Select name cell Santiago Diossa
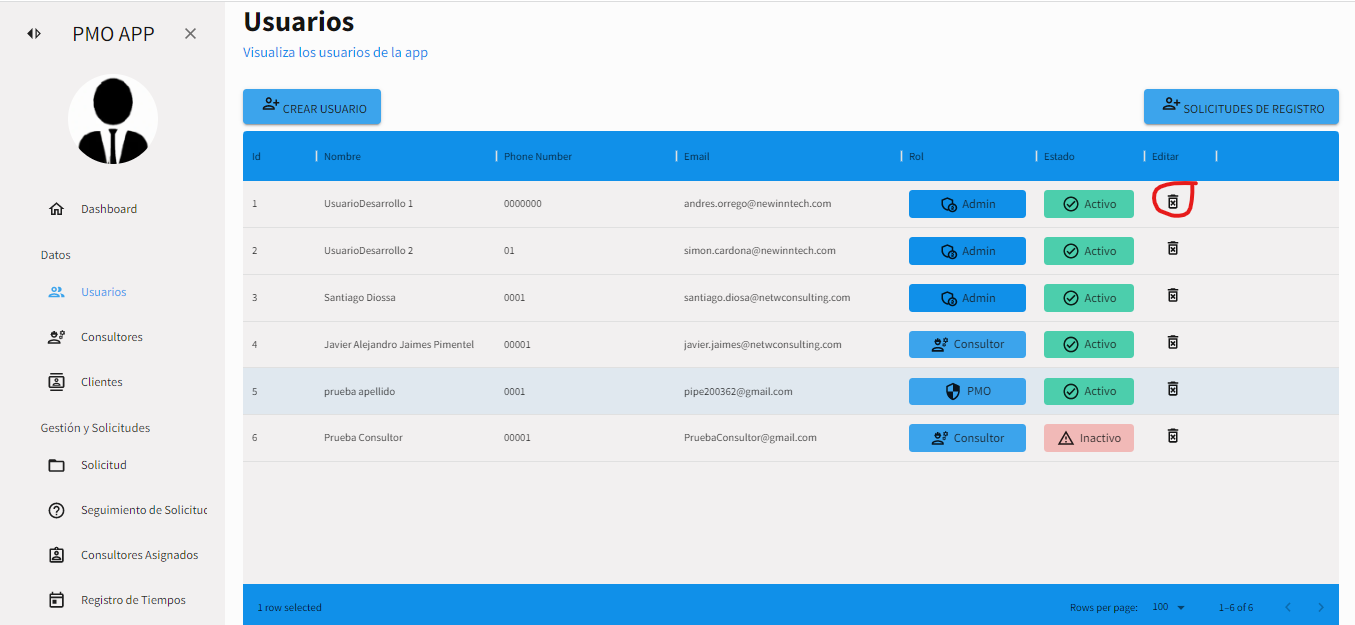 click(359, 297)
